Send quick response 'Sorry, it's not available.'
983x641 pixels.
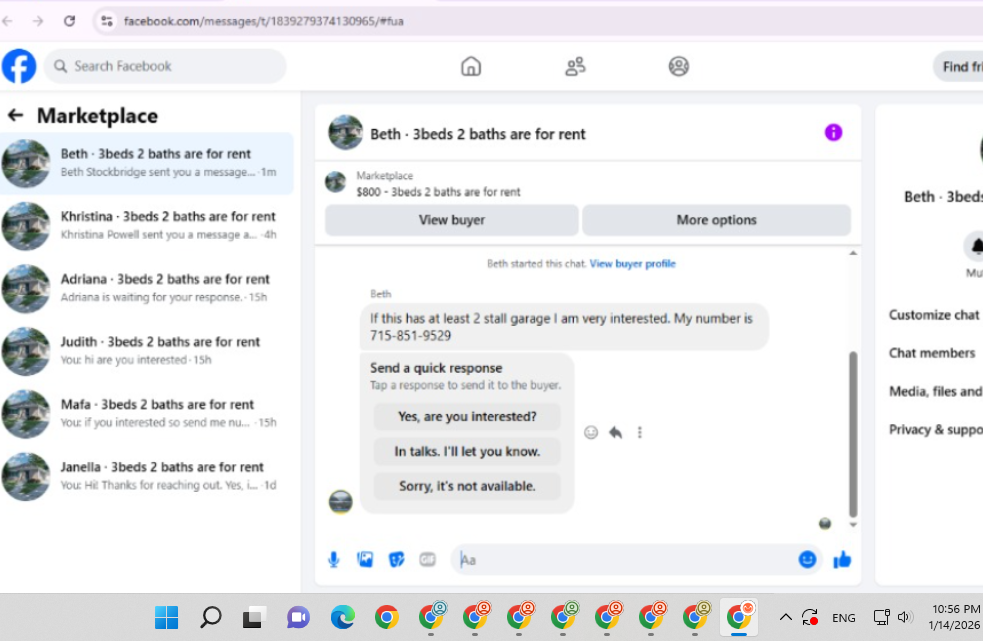click(x=467, y=486)
